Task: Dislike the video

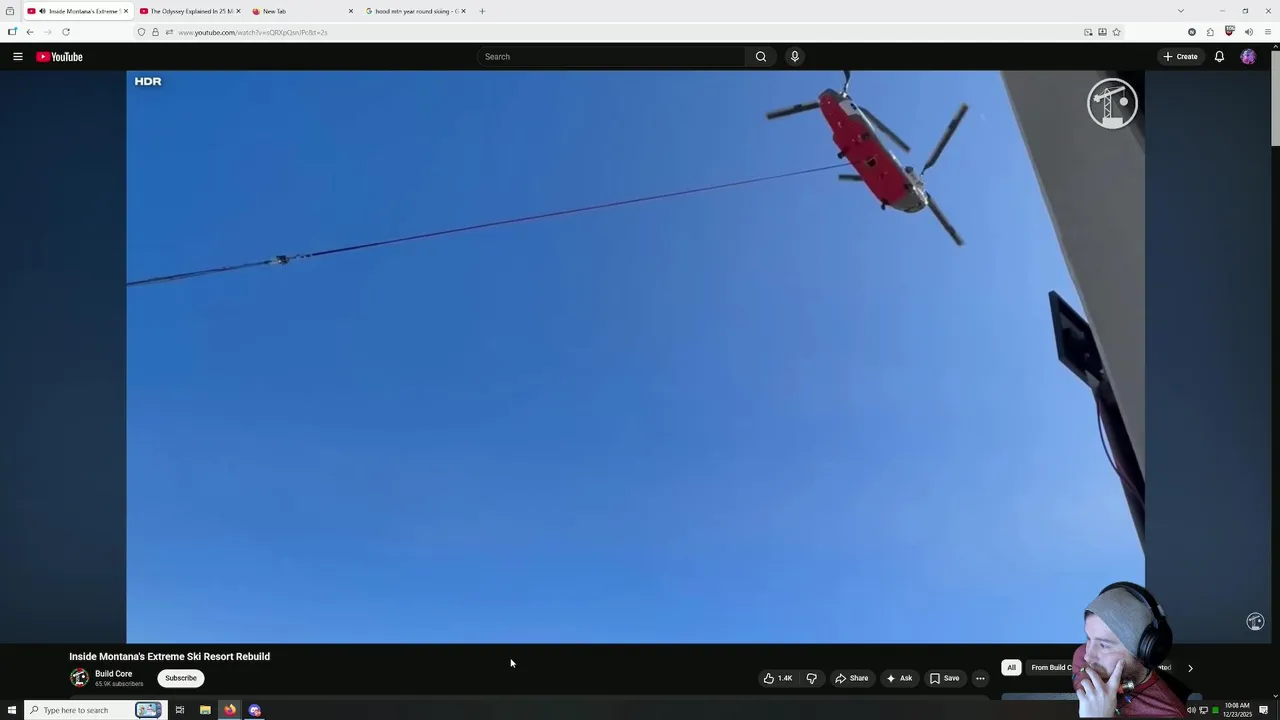Action: [812, 678]
